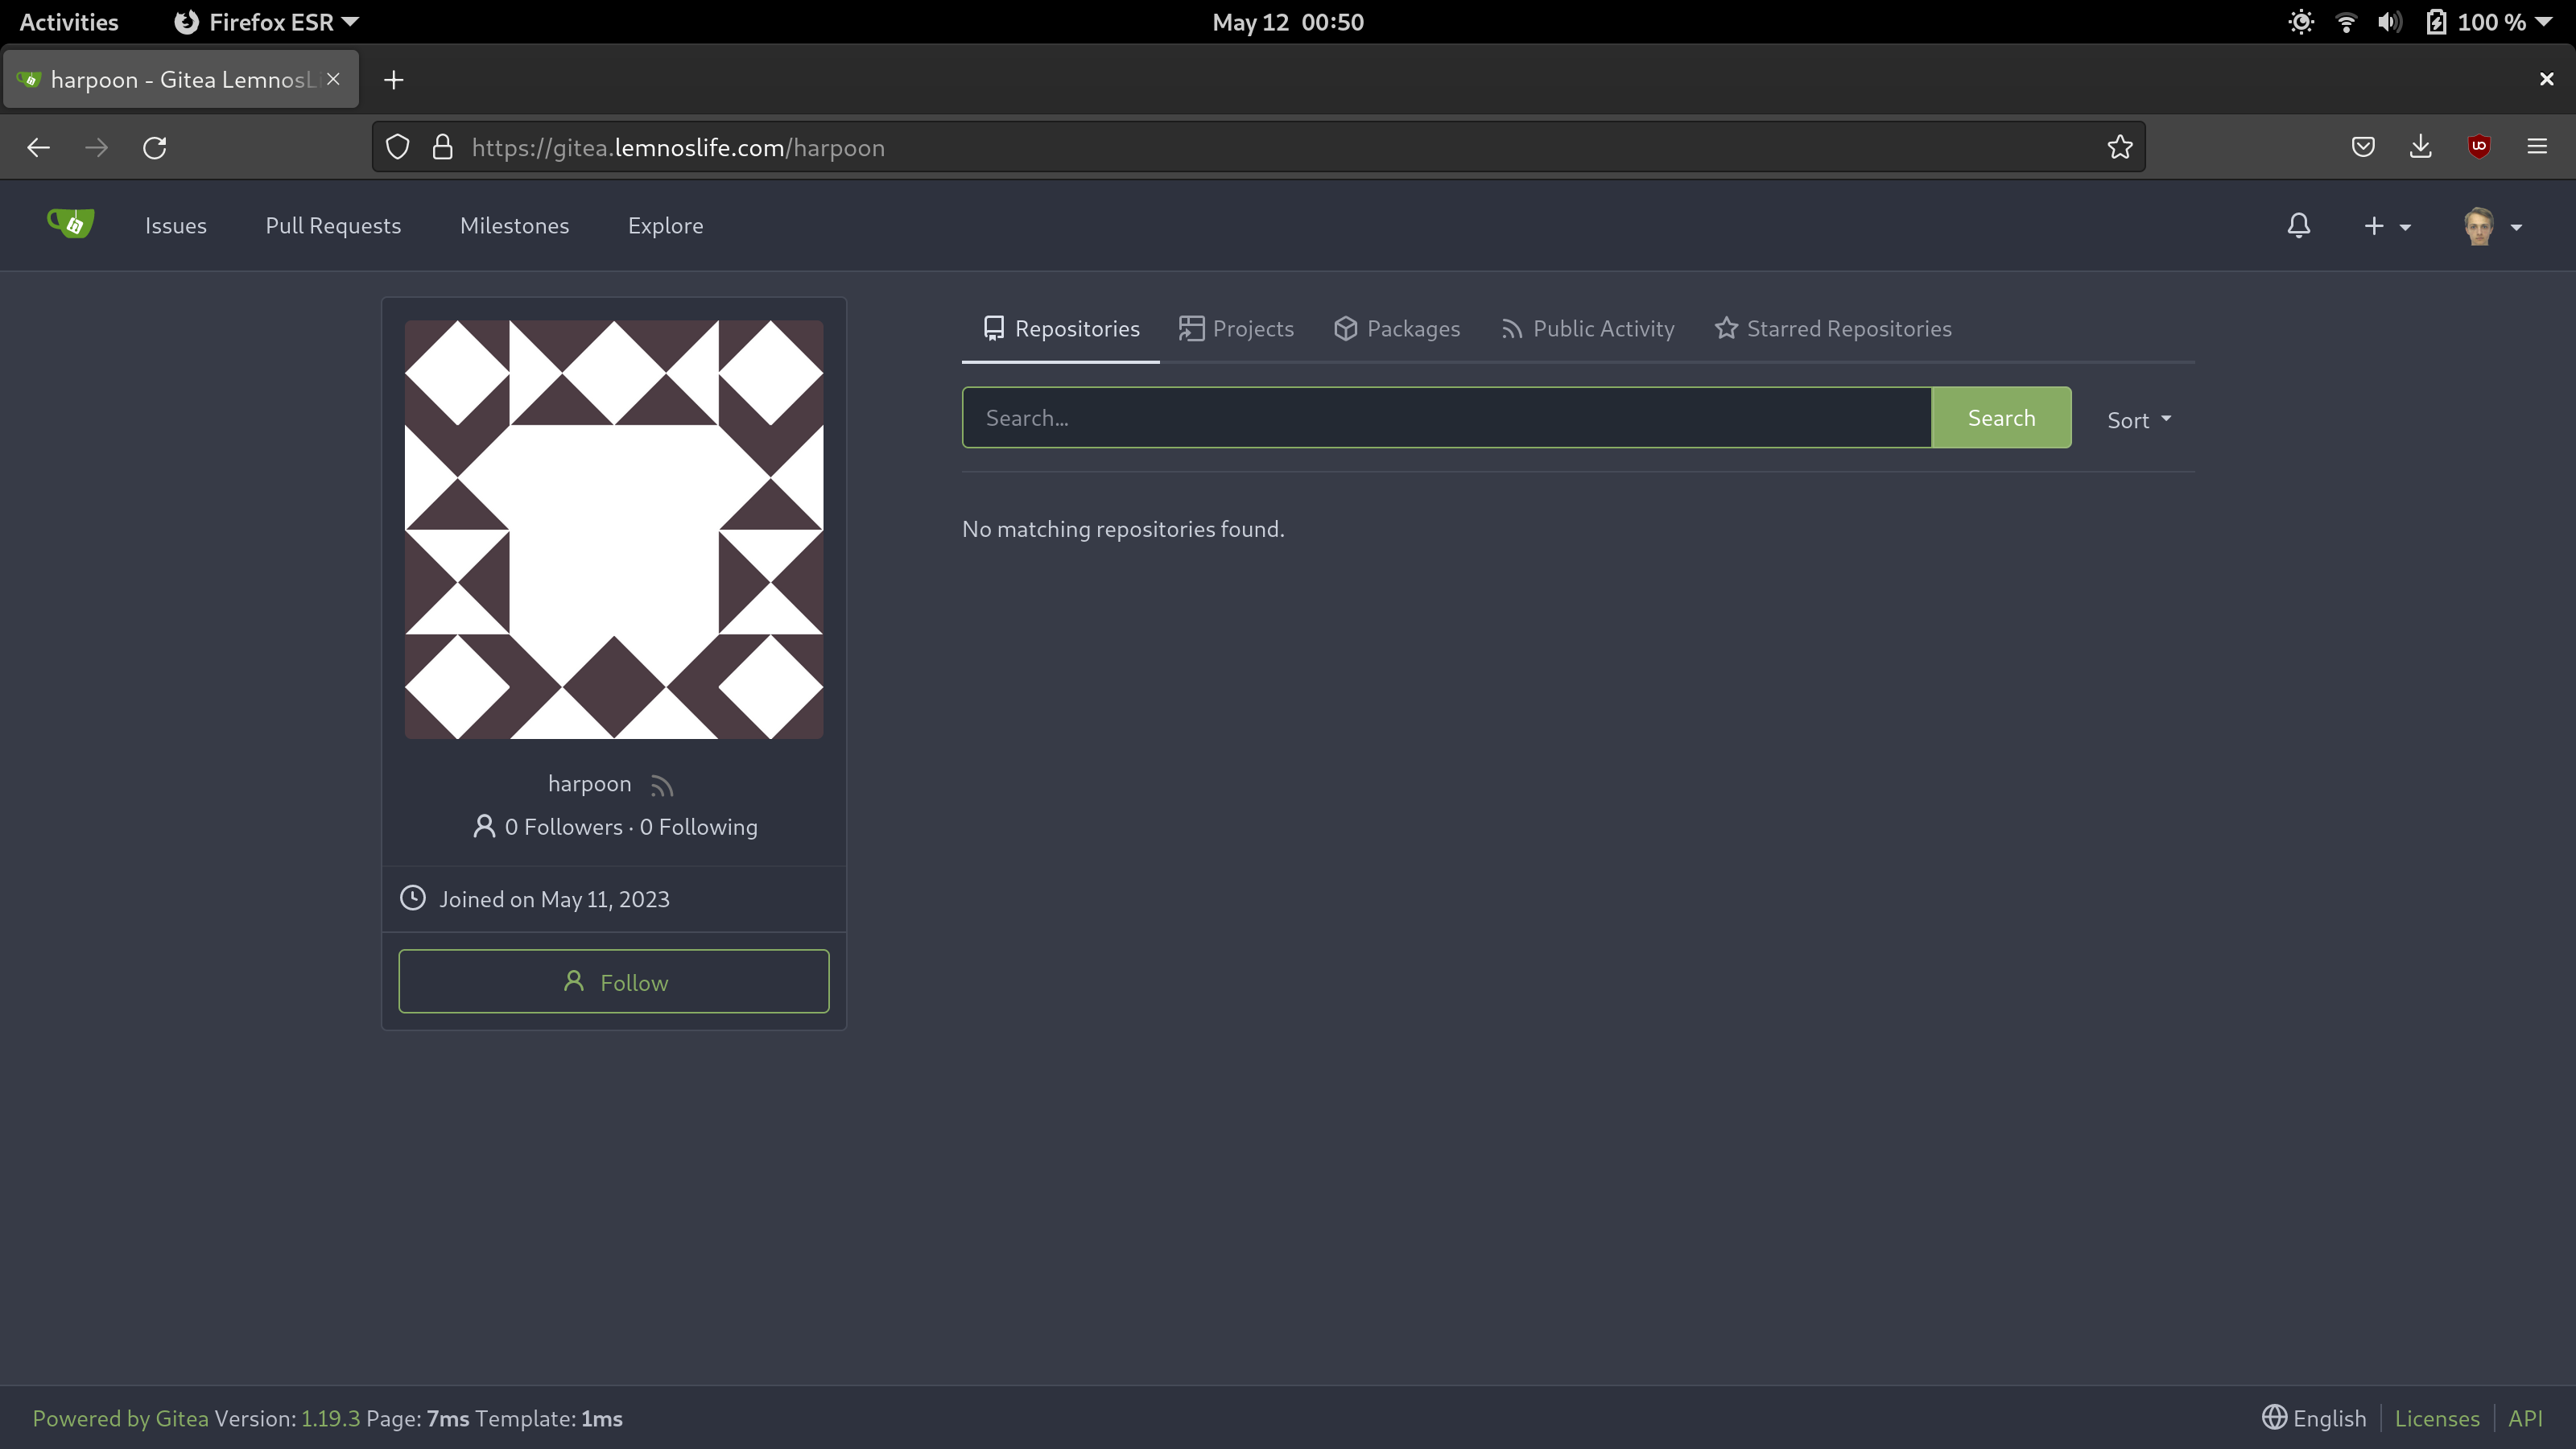Open uBlock Origin extension icon
Image resolution: width=2576 pixels, height=1449 pixels.
click(2478, 147)
